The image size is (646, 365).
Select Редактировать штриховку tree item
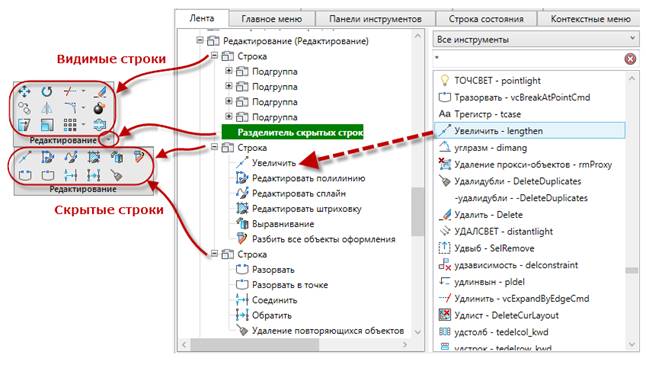coord(307,208)
